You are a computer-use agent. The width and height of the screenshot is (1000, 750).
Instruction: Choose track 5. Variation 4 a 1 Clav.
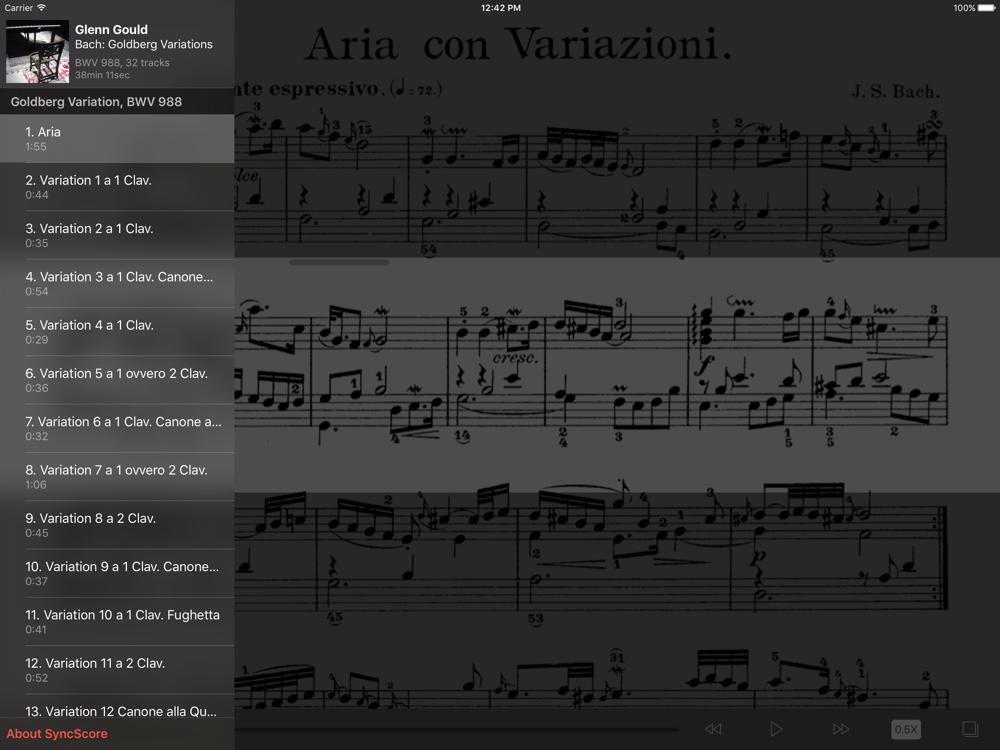click(117, 332)
